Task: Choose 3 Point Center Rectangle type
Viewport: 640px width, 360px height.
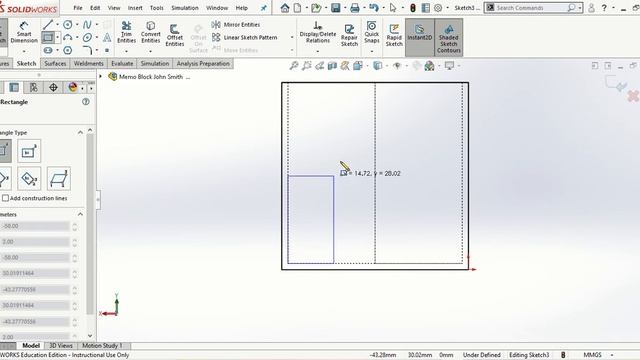Action: (x=29, y=178)
